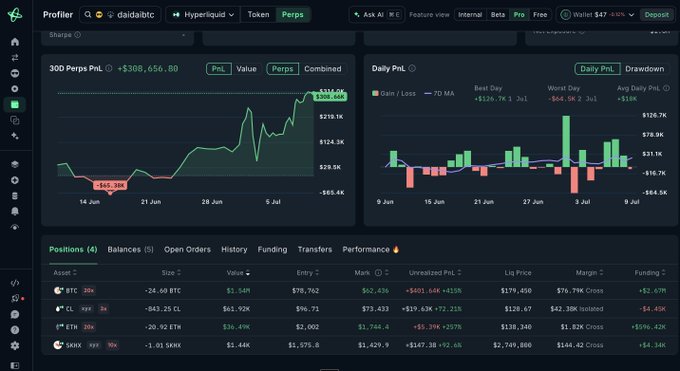Image resolution: width=680 pixels, height=371 pixels.
Task: Switch the 30D chart to Combined
Action: 323,69
